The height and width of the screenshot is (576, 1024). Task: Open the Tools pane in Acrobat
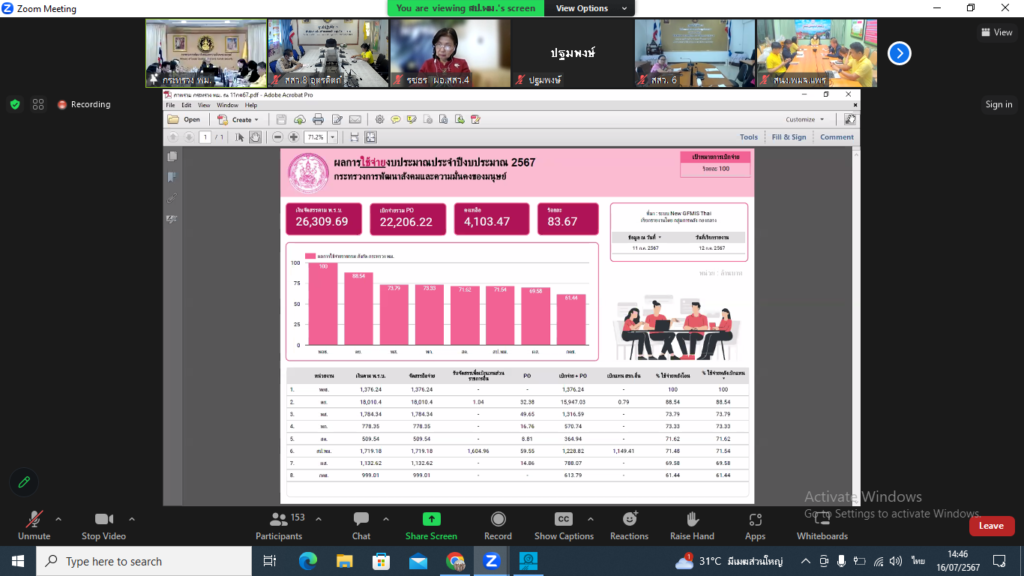(748, 137)
